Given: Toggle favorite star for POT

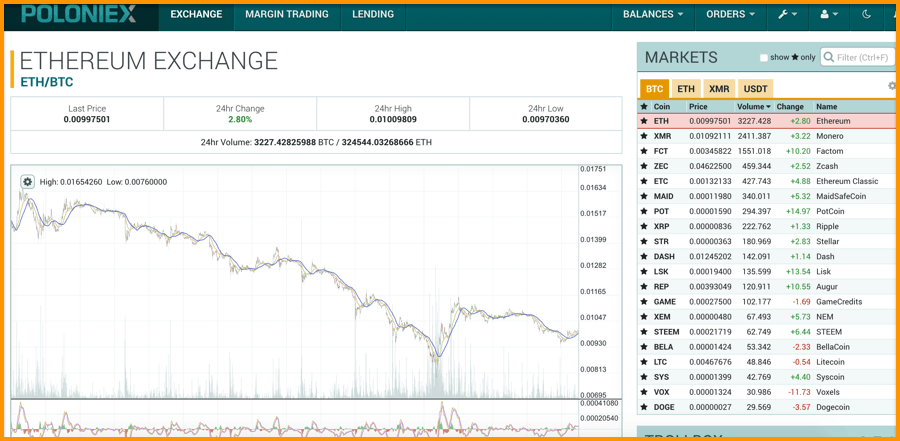Looking at the screenshot, I should point(644,211).
